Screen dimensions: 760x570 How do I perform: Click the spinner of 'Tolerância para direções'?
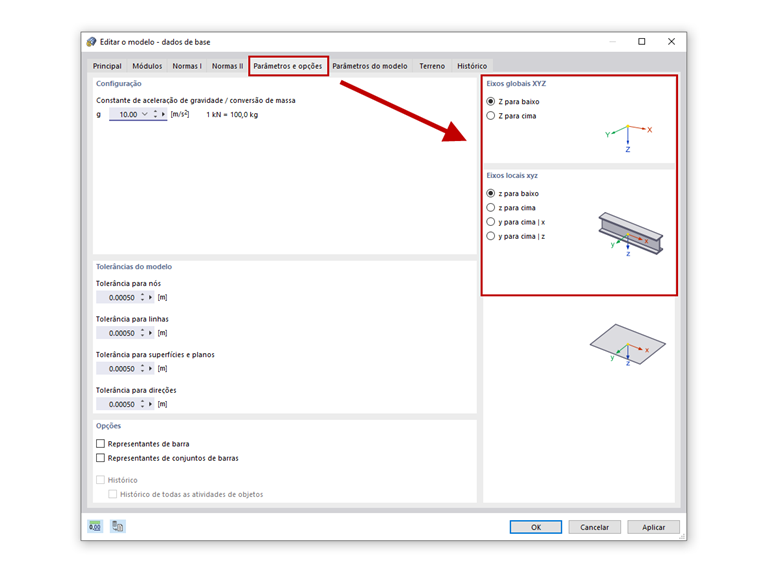pyautogui.click(x=142, y=404)
